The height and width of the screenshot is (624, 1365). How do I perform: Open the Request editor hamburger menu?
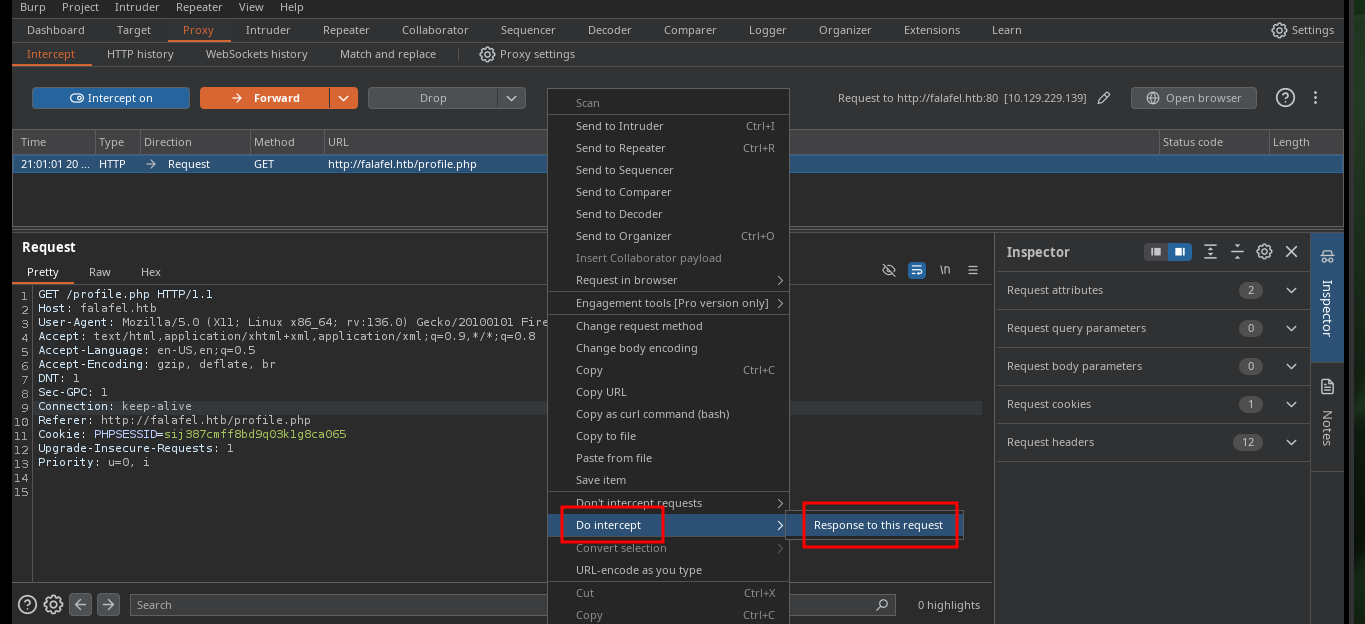pyautogui.click(x=973, y=270)
